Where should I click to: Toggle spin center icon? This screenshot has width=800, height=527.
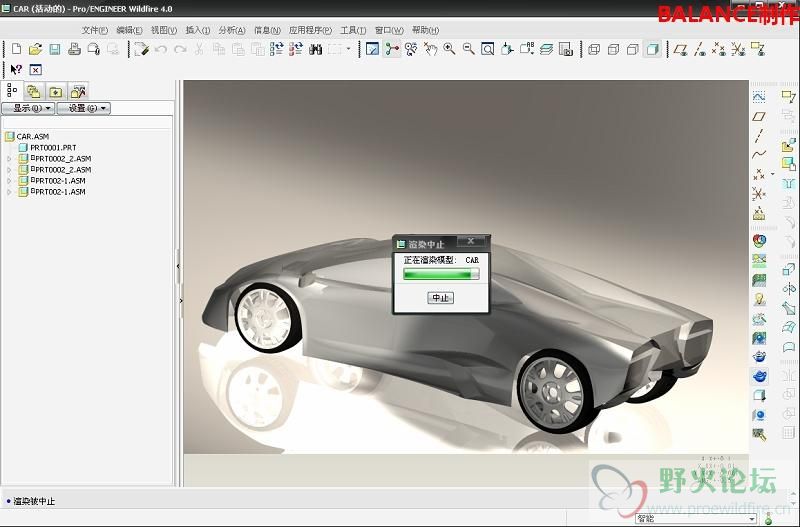pyautogui.click(x=392, y=49)
